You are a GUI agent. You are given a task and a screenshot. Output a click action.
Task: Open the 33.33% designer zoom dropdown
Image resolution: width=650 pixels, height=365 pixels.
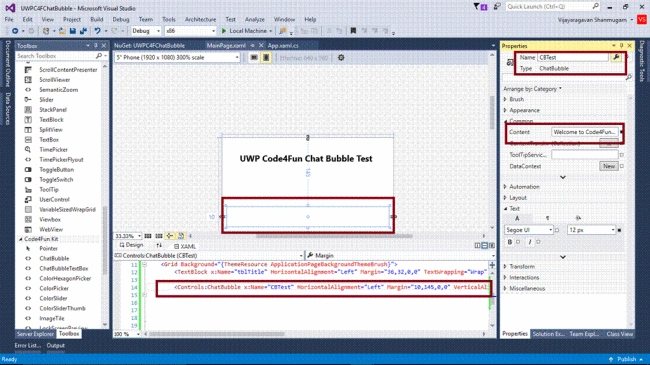[x=128, y=236]
